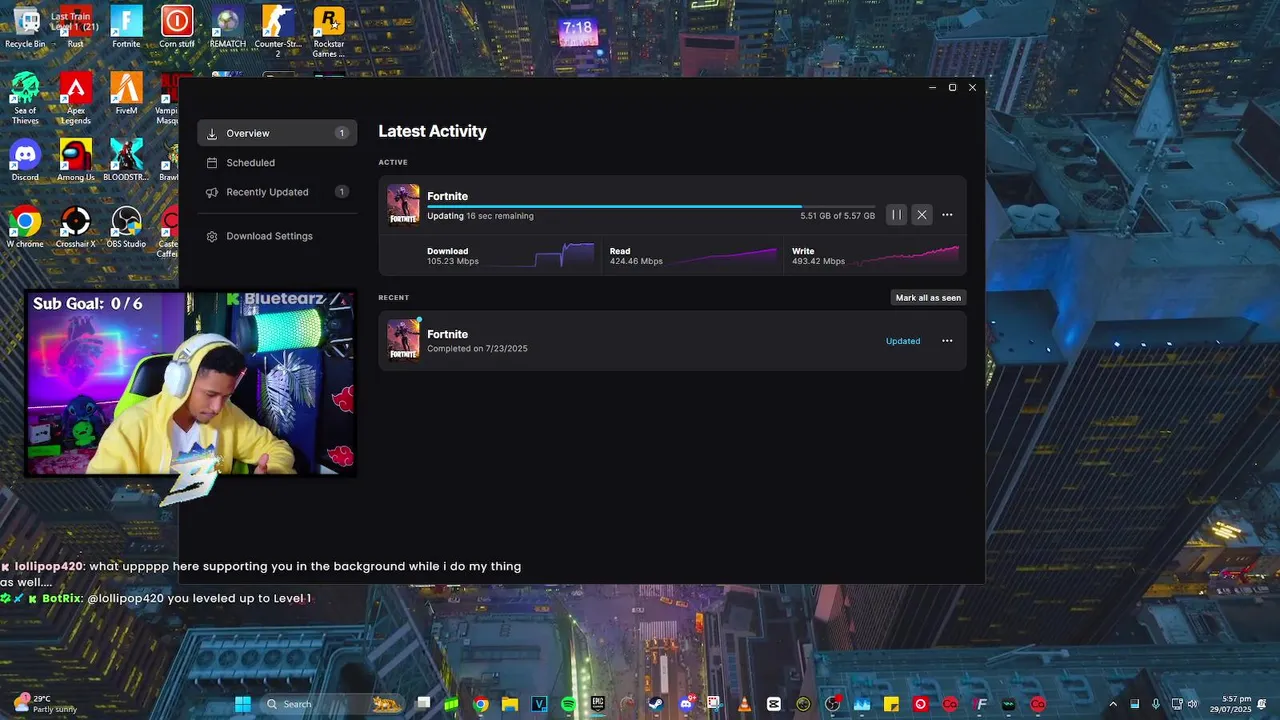Select the REMATCH desktop shortcut
This screenshot has width=1280, height=720.
(x=228, y=27)
